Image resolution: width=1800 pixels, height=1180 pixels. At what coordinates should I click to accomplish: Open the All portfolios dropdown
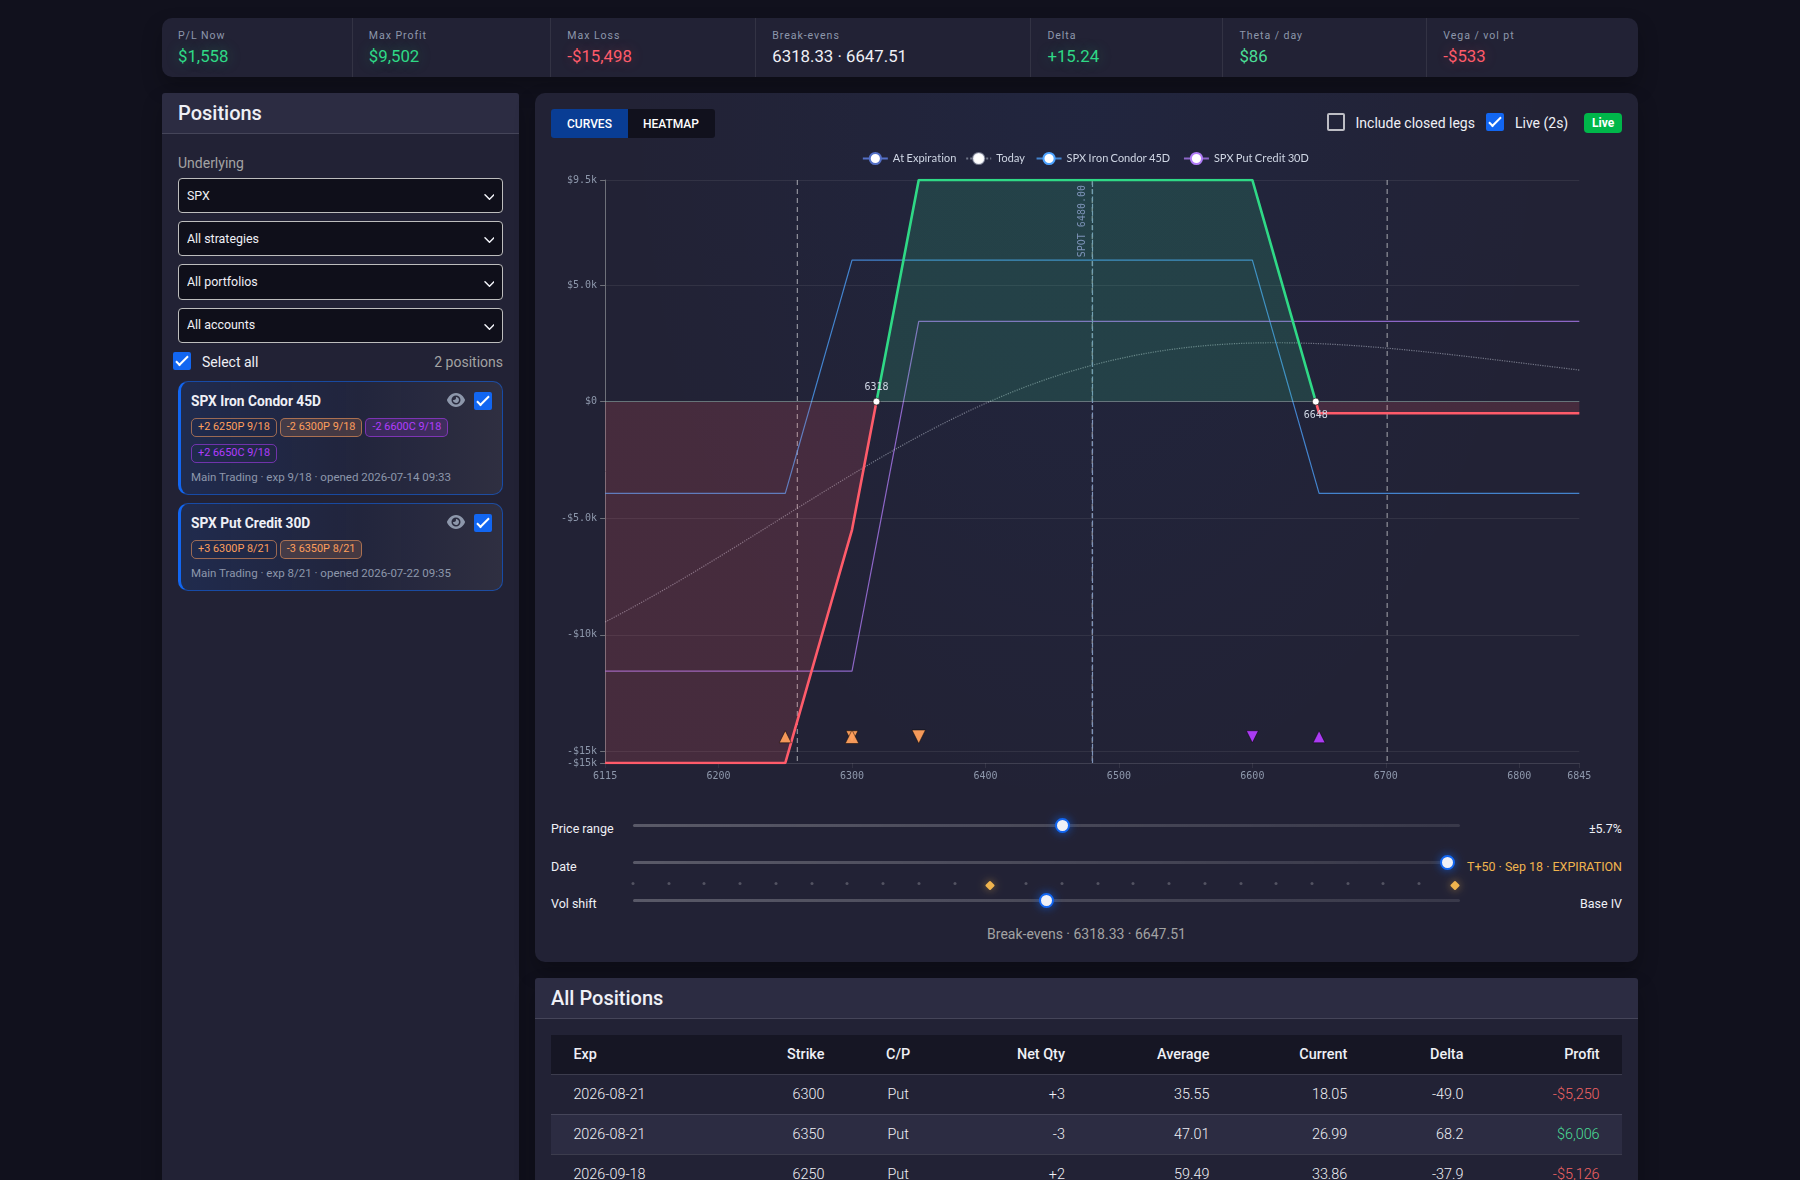pos(340,281)
